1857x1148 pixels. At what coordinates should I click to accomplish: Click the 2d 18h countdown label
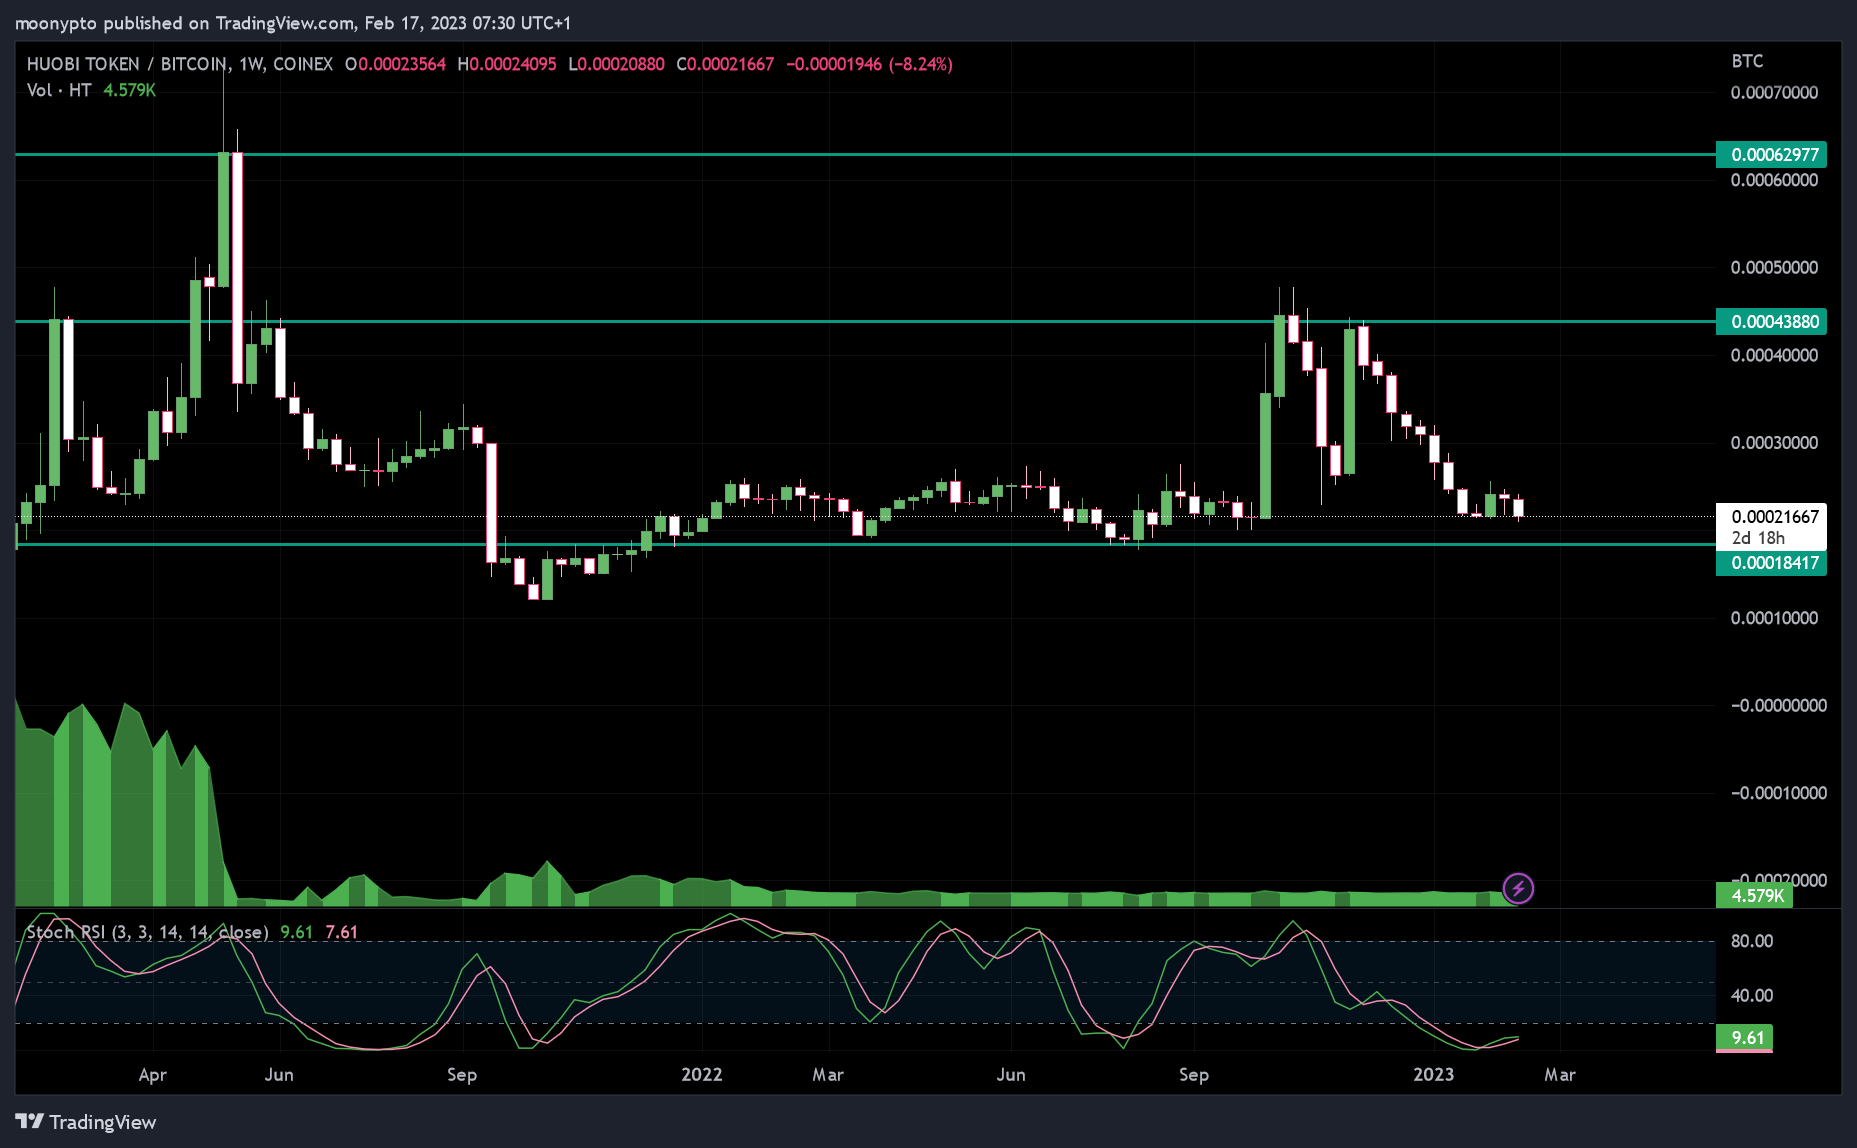coord(1758,538)
